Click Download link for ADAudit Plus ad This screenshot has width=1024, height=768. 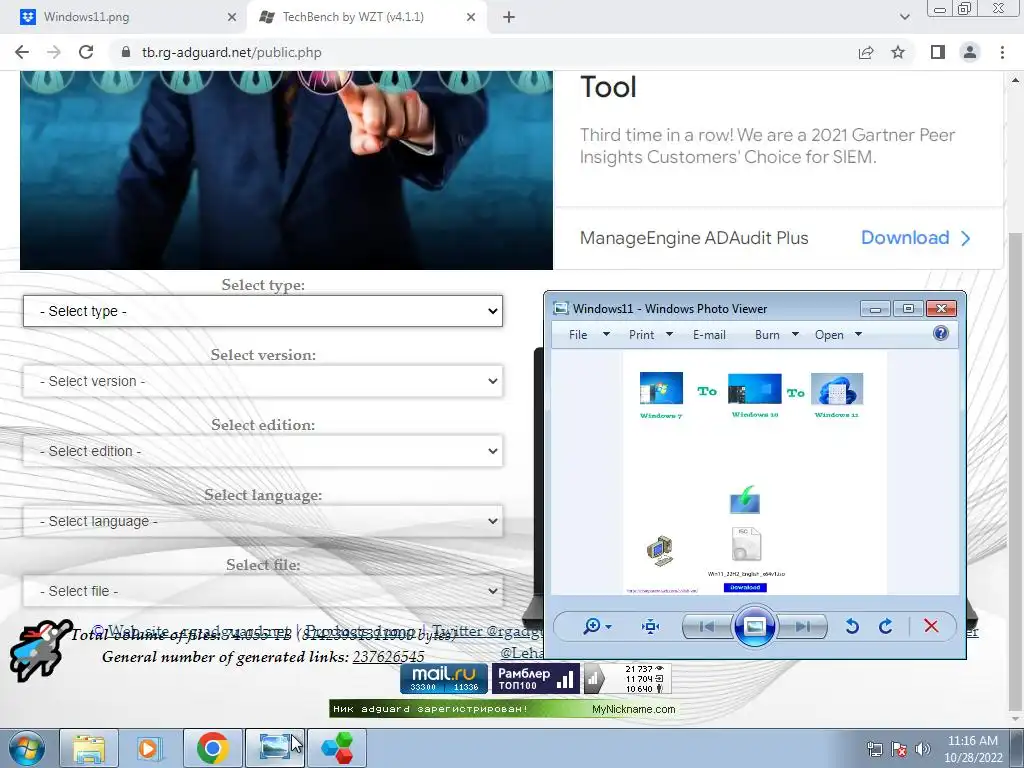click(916, 238)
